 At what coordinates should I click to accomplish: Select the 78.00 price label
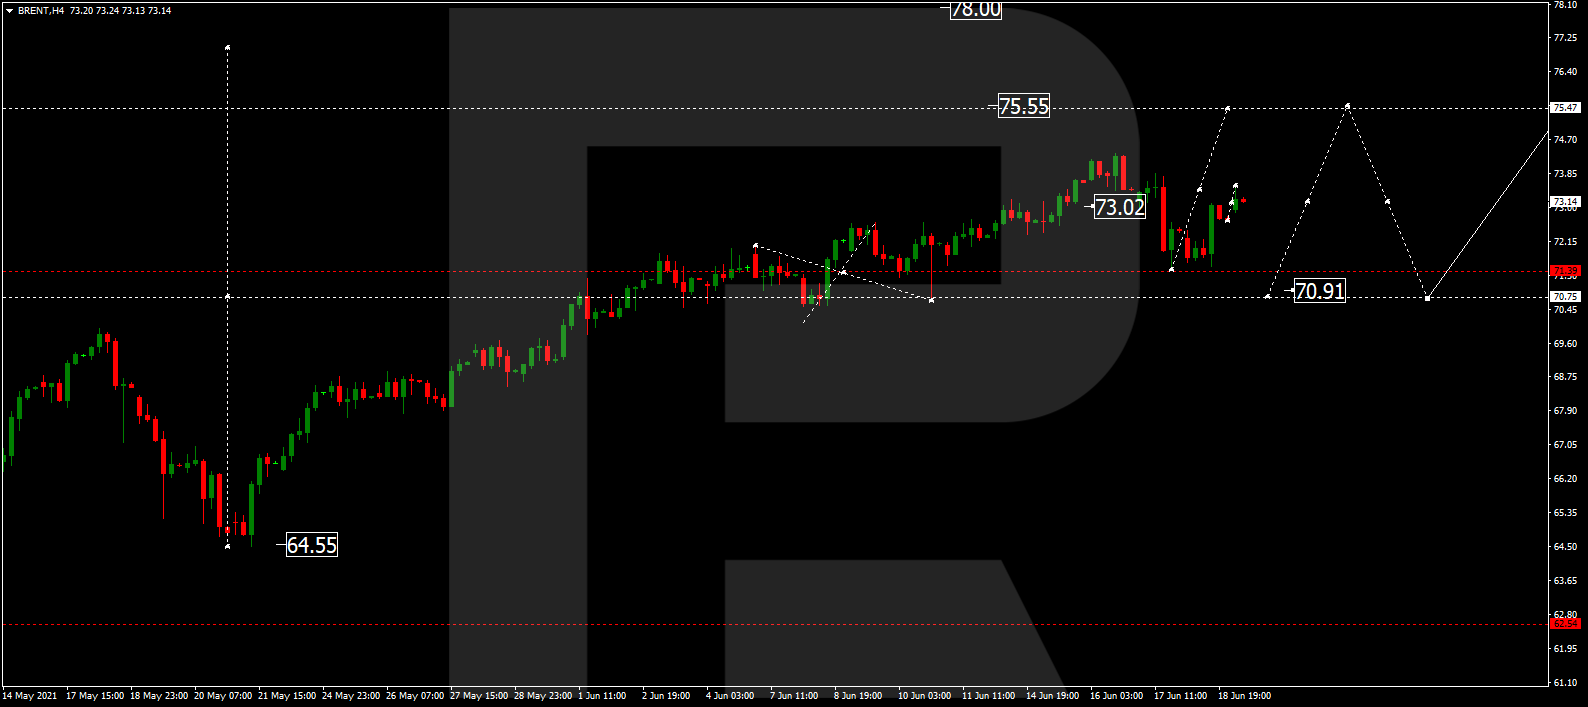[975, 10]
